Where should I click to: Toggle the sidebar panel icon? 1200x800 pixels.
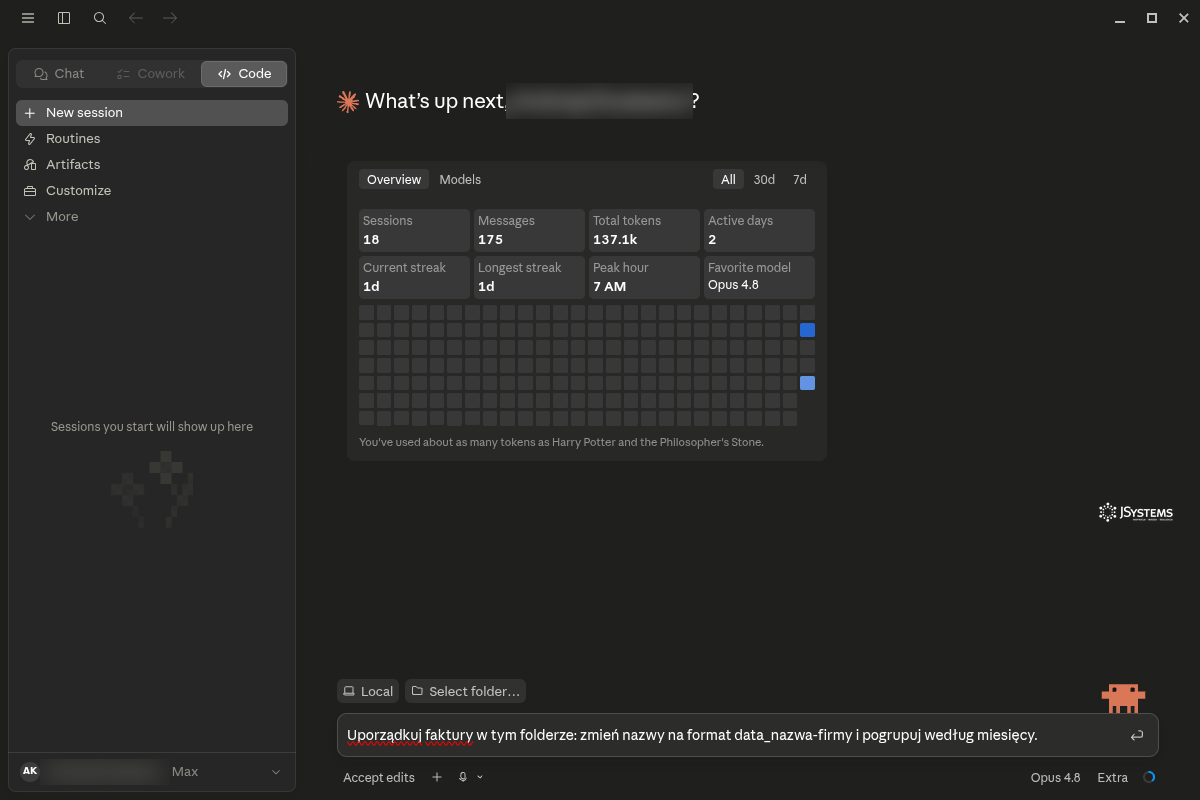coord(64,18)
